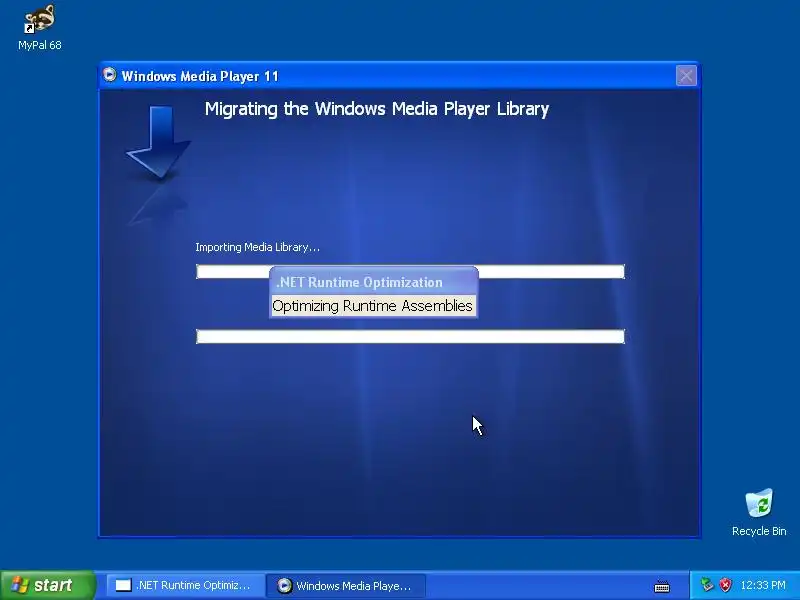Click the red security shield tray icon
The image size is (800, 600).
click(725, 585)
